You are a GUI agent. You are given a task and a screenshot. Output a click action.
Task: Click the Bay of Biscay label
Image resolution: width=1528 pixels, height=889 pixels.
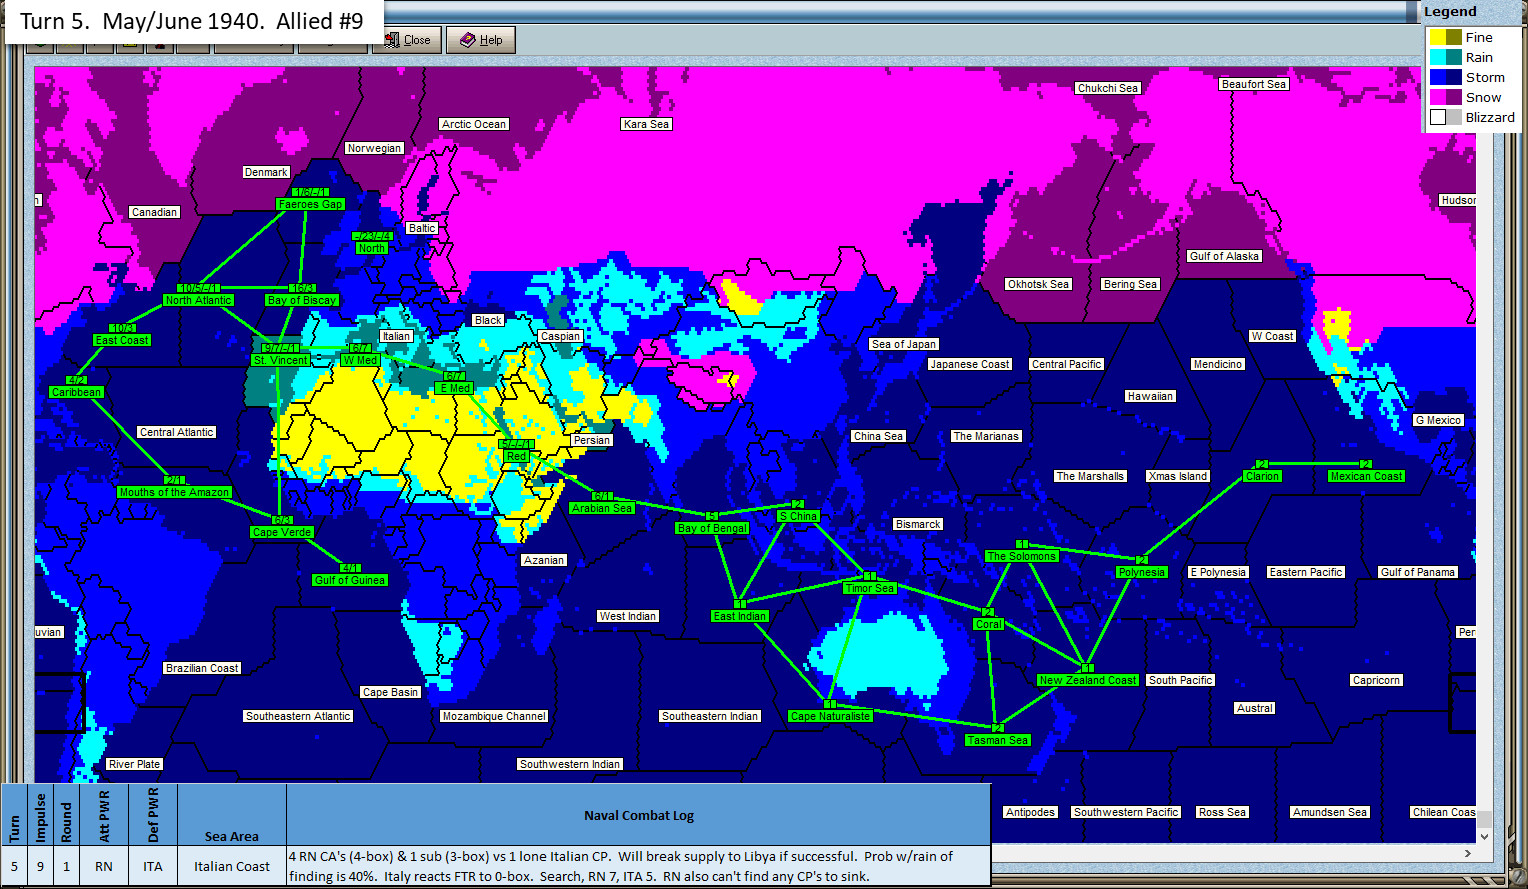(x=302, y=300)
